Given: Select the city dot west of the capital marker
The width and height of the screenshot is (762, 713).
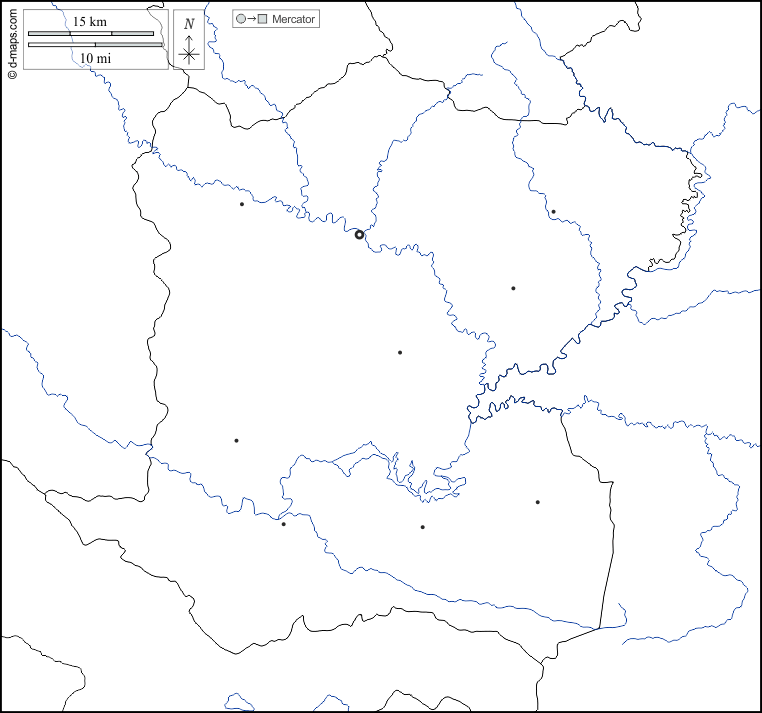Looking at the screenshot, I should [x=241, y=204].
